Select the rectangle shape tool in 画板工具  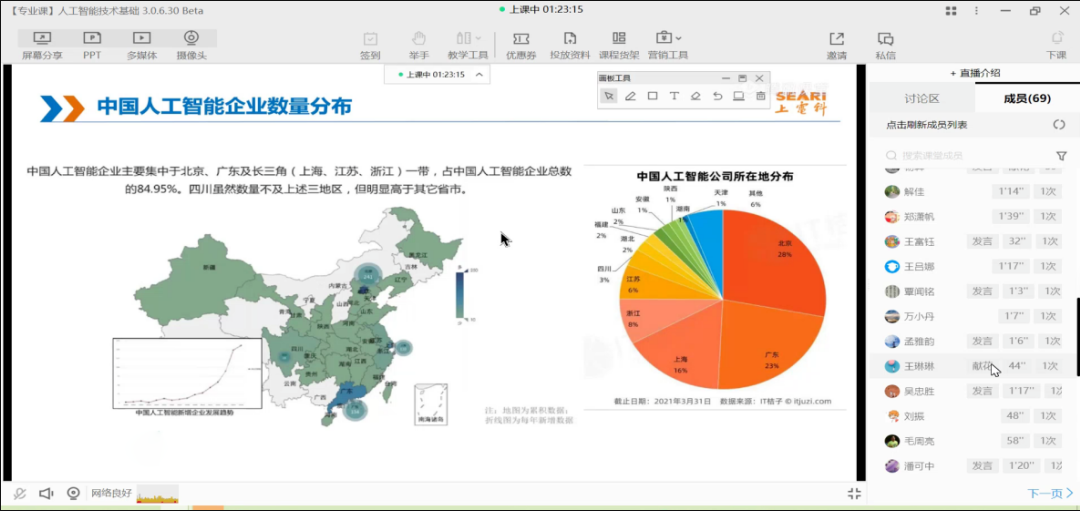[652, 96]
